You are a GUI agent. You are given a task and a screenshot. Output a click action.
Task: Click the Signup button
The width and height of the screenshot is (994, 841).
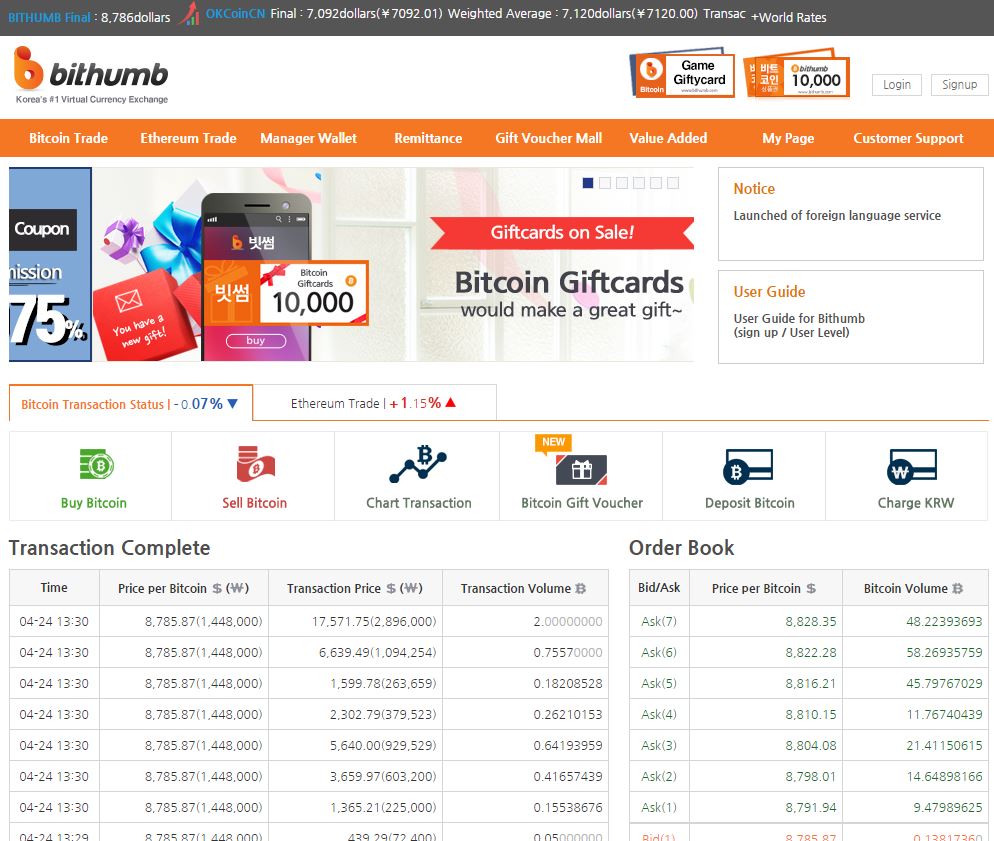click(x=959, y=85)
